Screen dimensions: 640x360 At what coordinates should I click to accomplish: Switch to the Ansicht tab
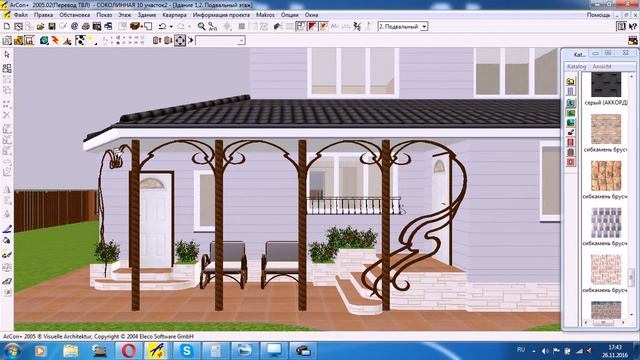(x=602, y=66)
